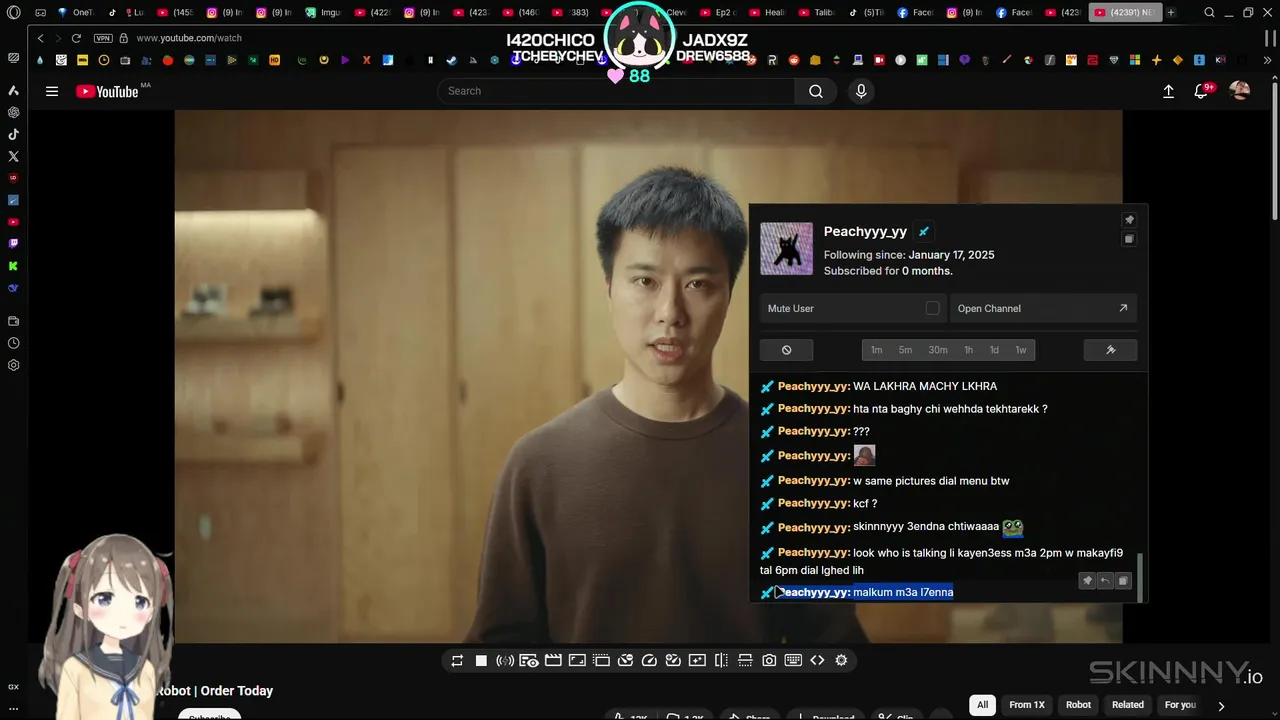The width and height of the screenshot is (1280, 720).
Task: Reply to malkum m3a l7enna message
Action: point(1105,581)
